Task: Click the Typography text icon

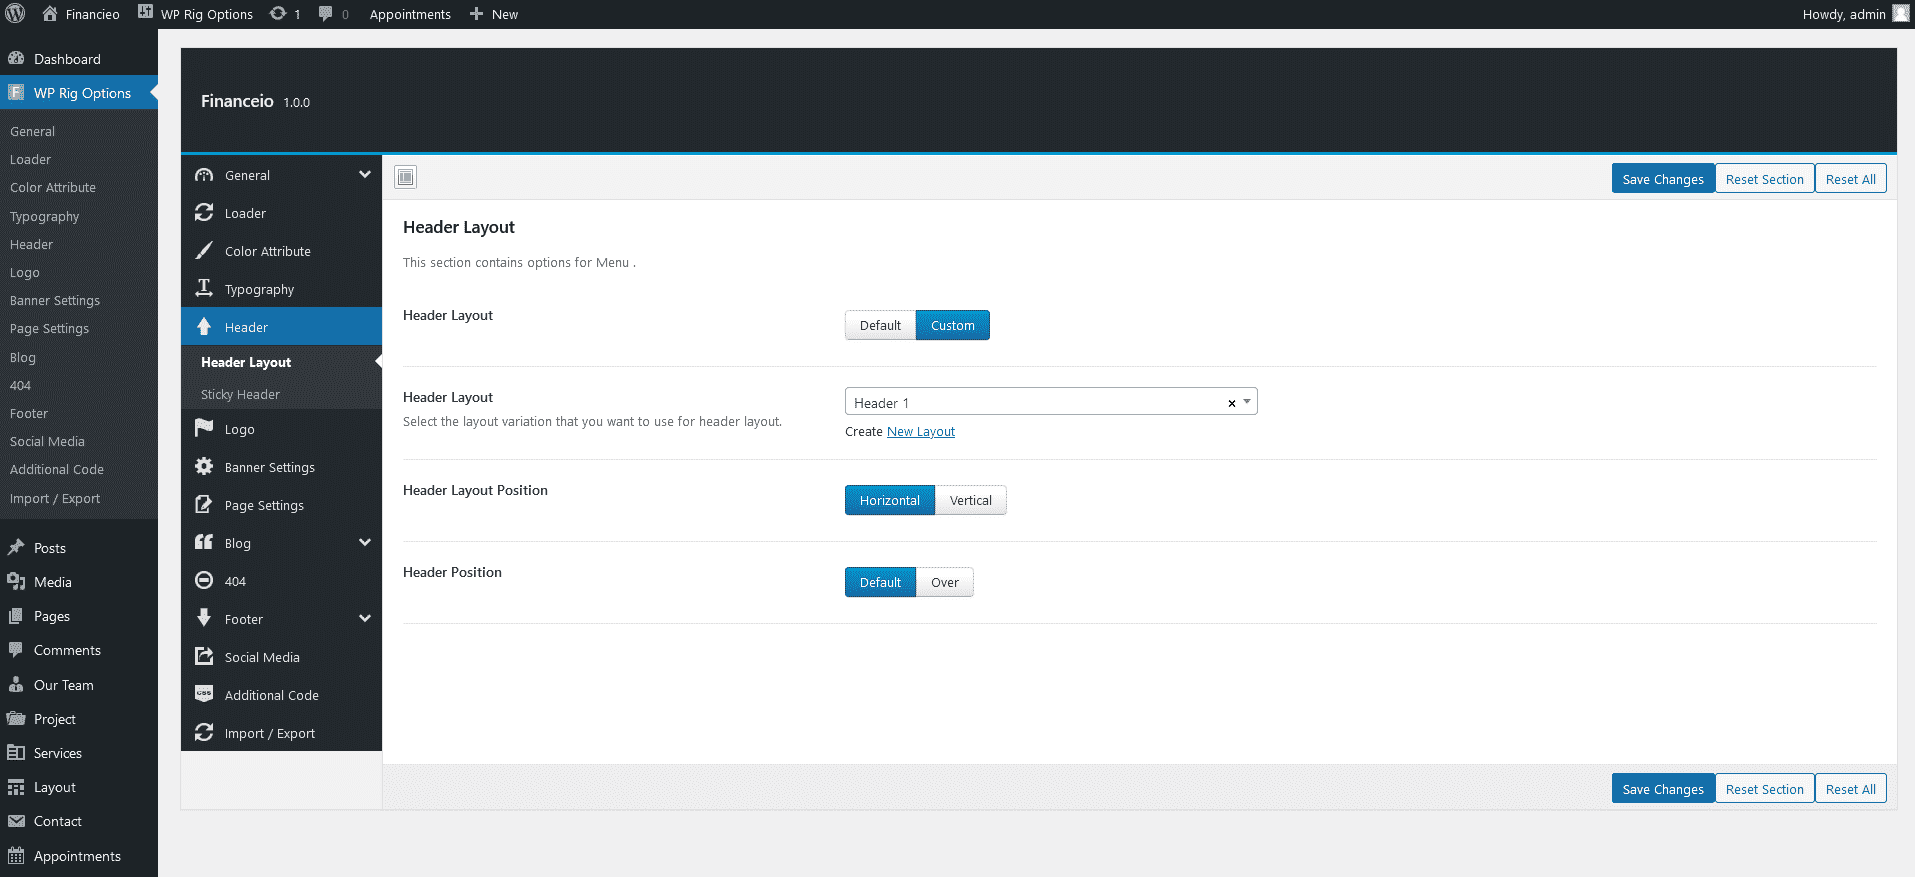Action: coord(204,289)
